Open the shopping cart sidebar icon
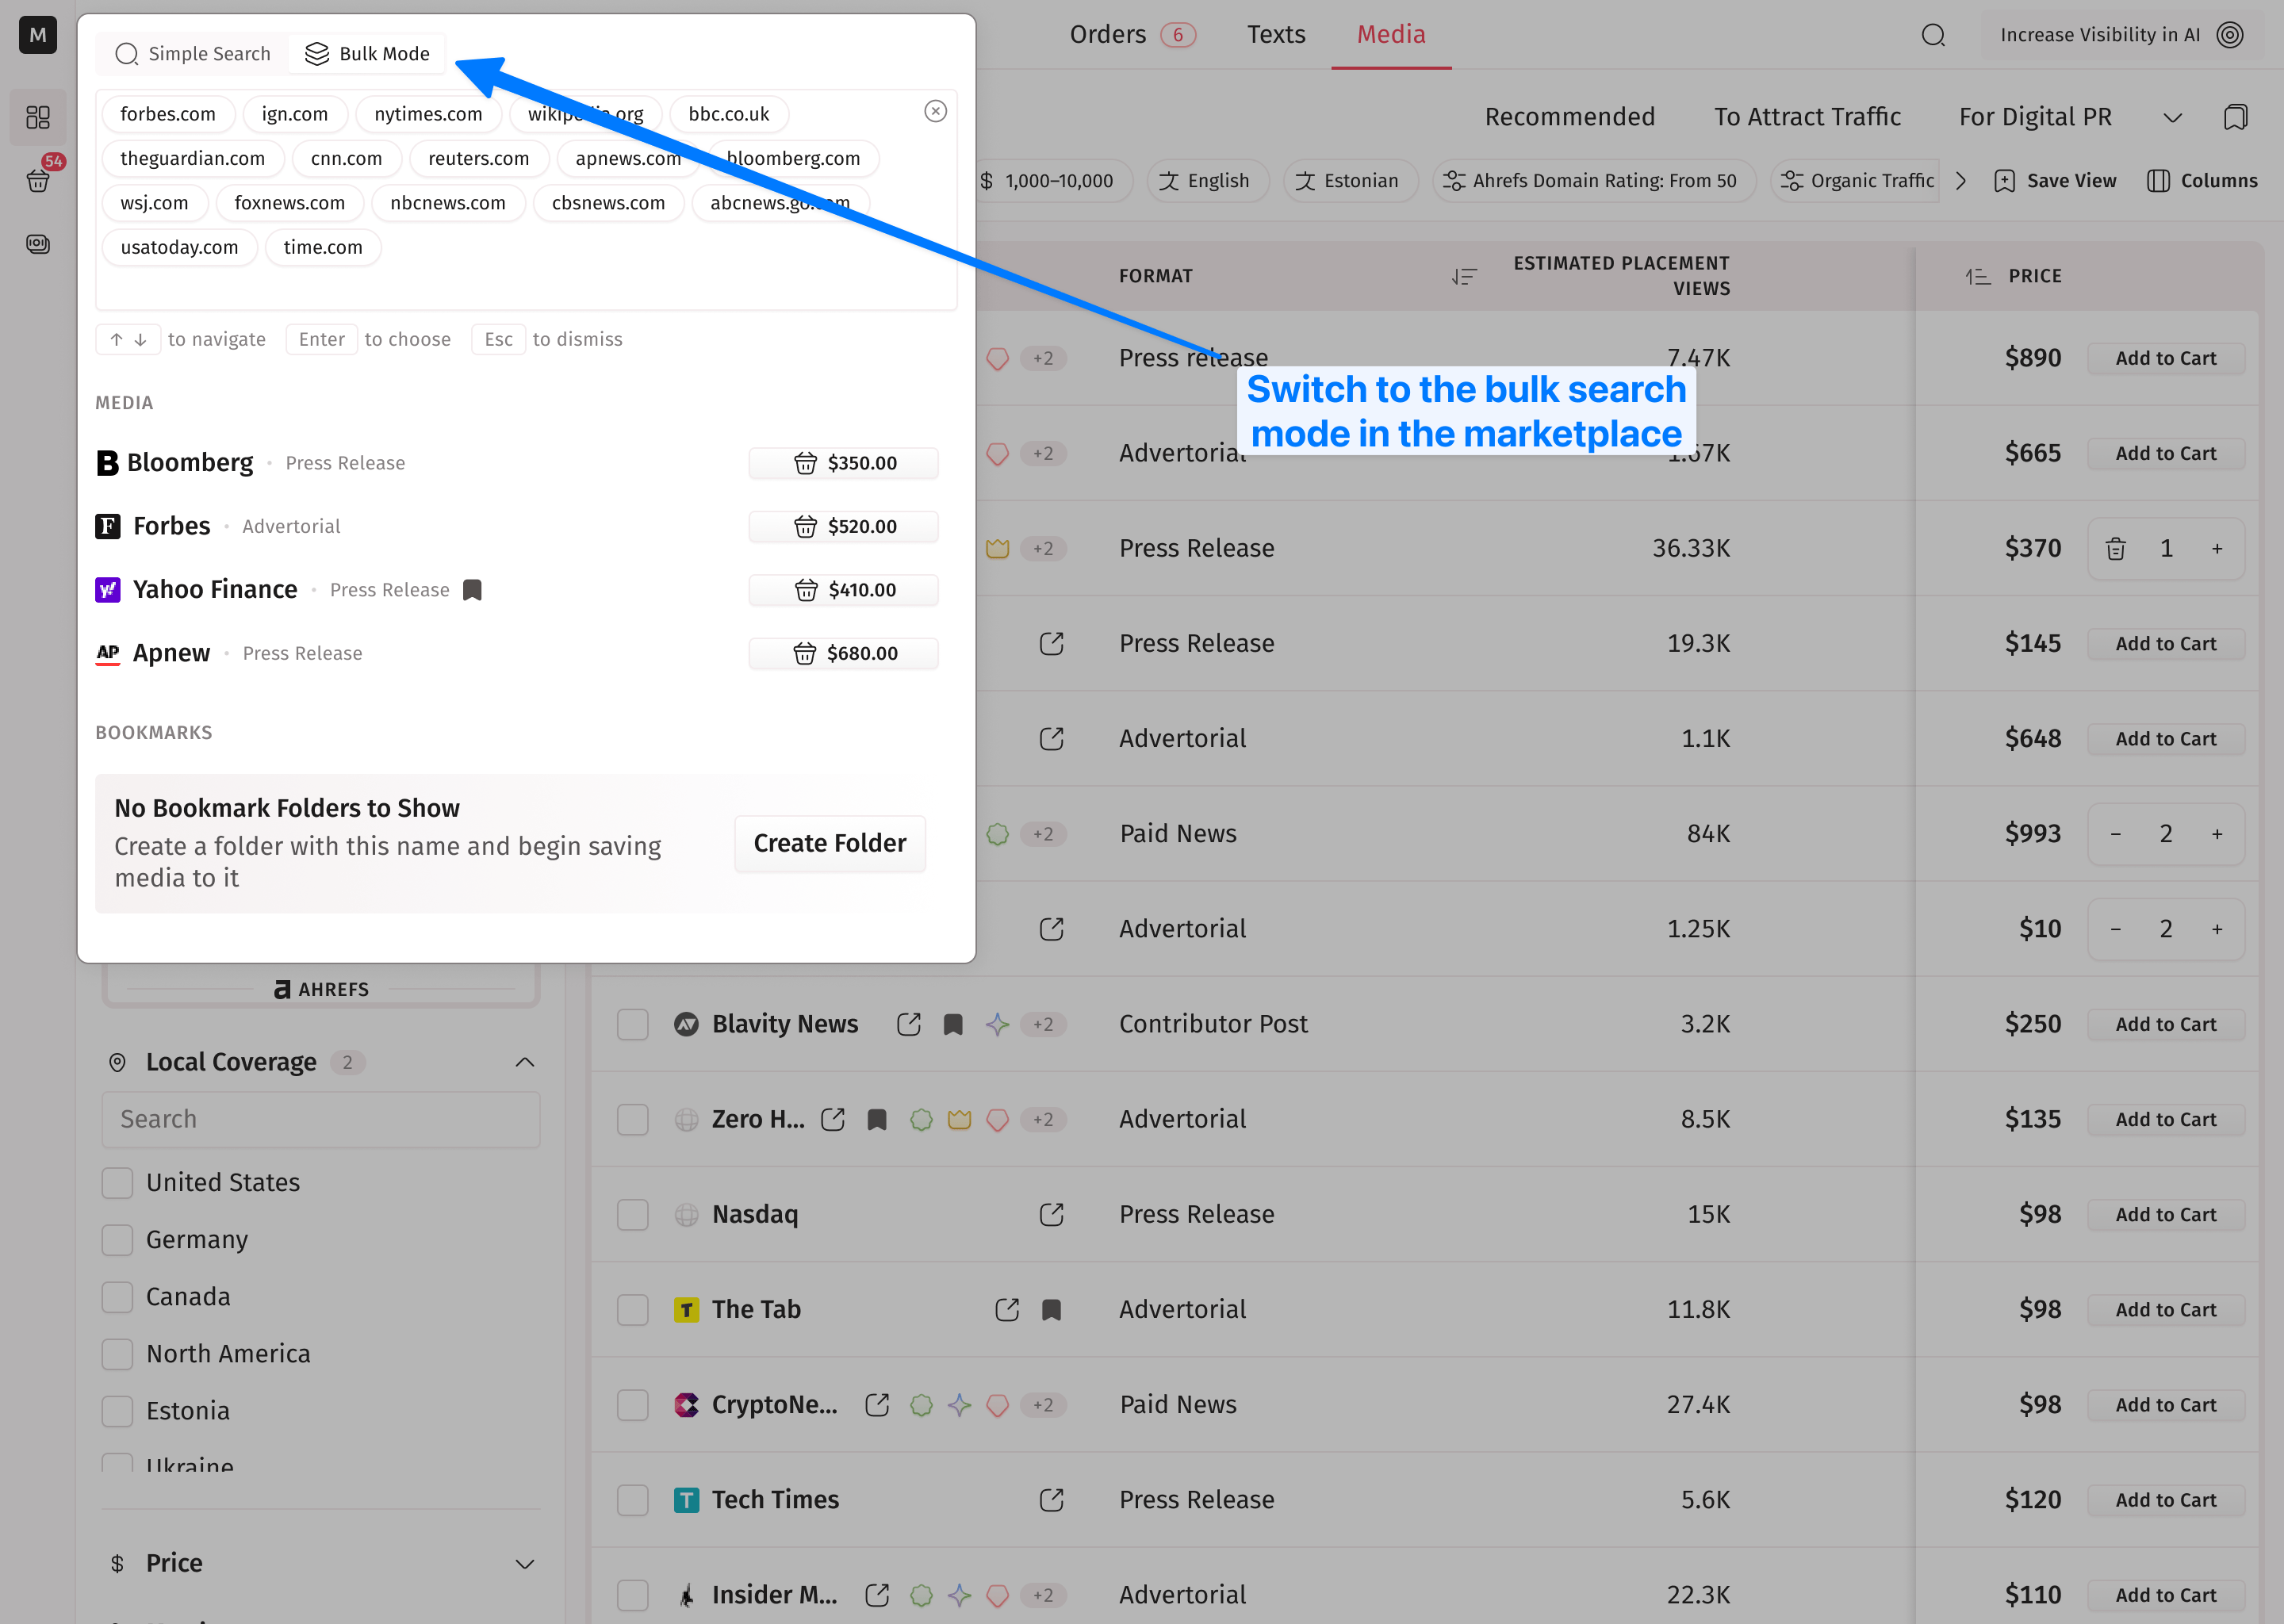Image resolution: width=2284 pixels, height=1624 pixels. 38,181
